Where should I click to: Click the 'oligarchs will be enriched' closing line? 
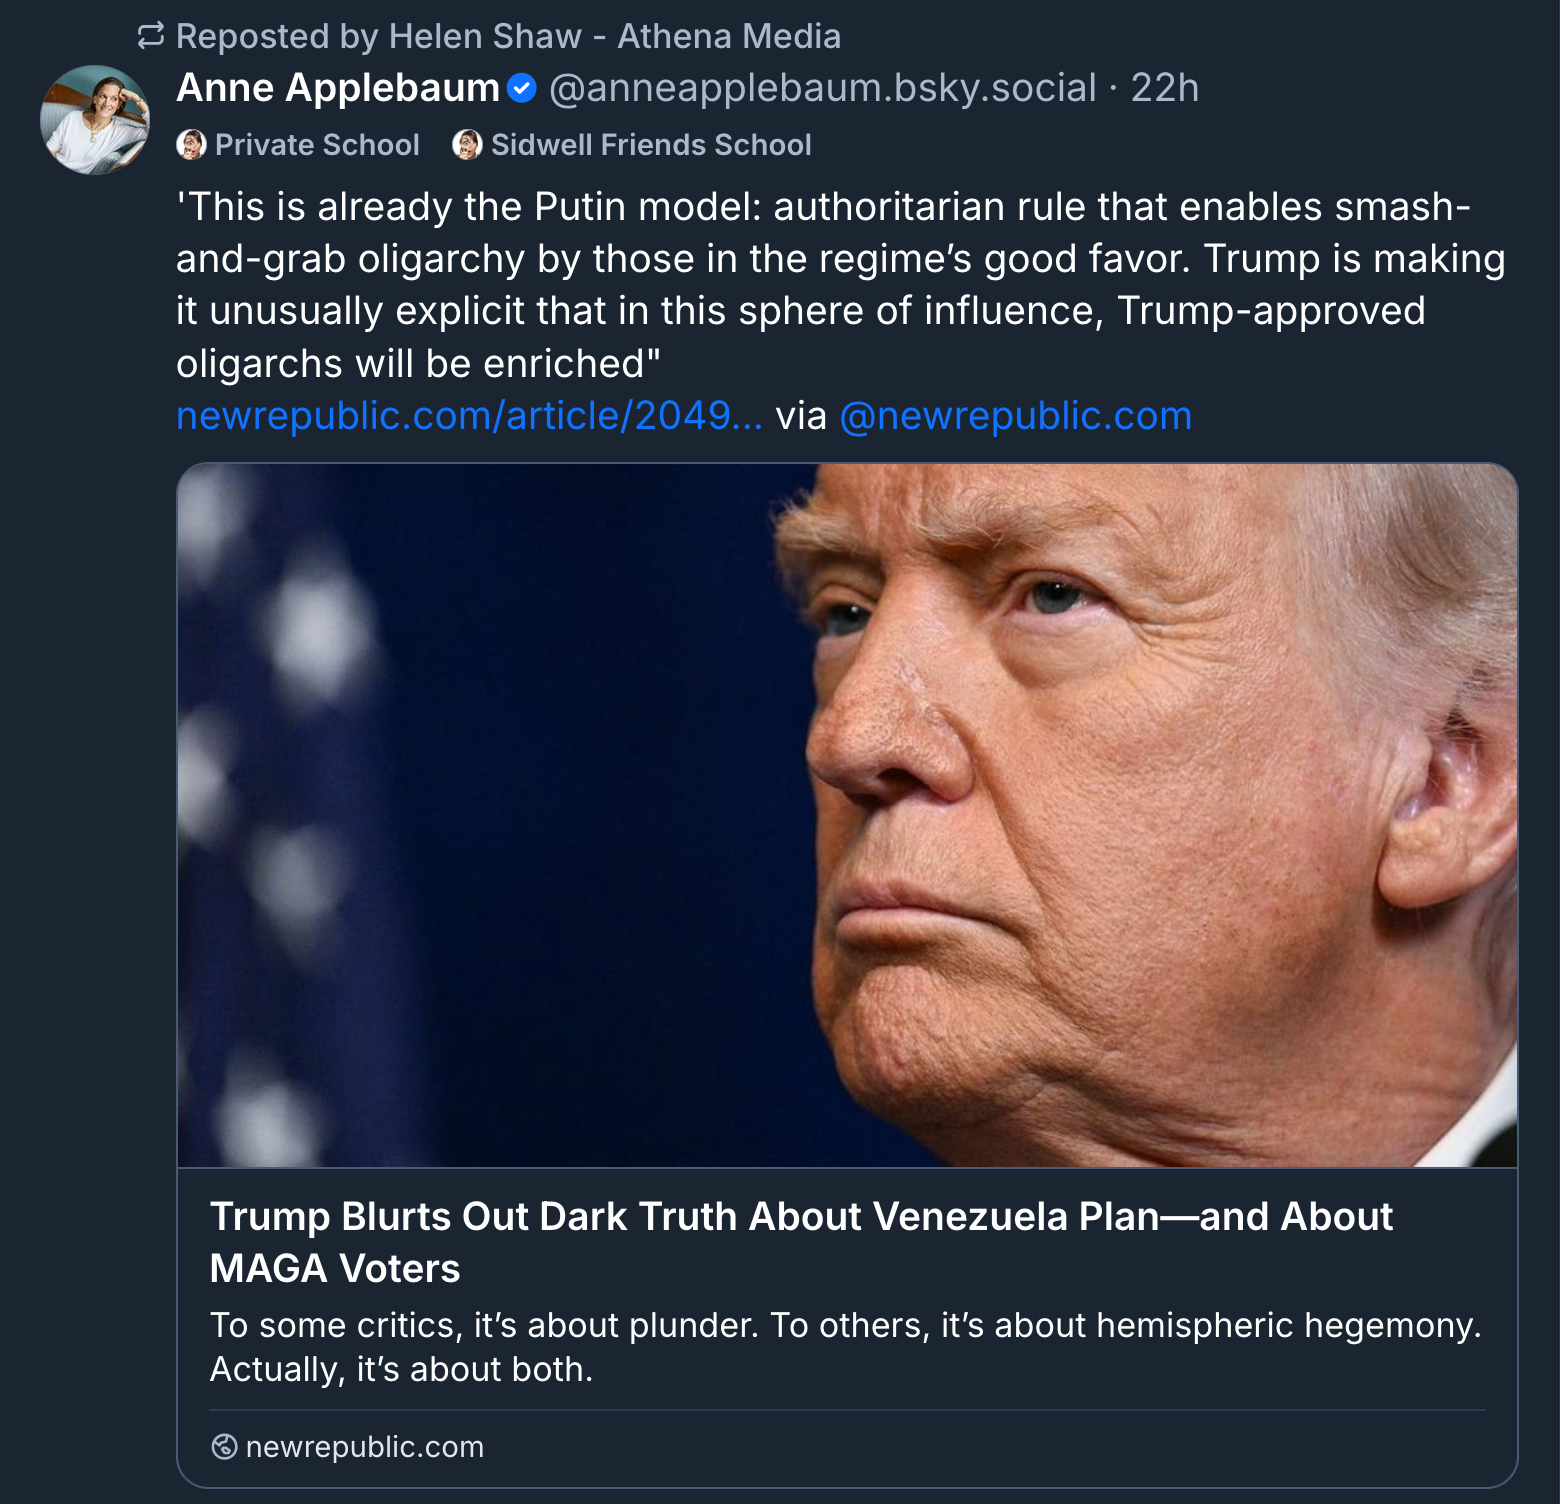click(x=418, y=364)
